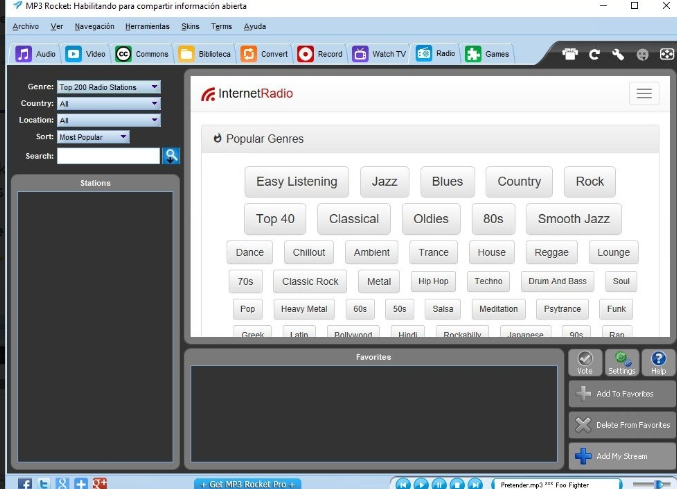Click into the Search input field
This screenshot has width=677, height=489.
[108, 156]
